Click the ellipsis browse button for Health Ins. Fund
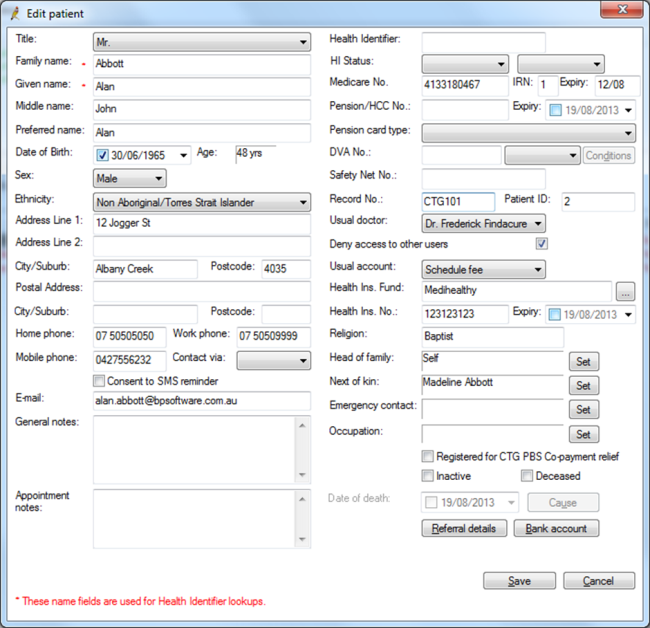 [625, 291]
